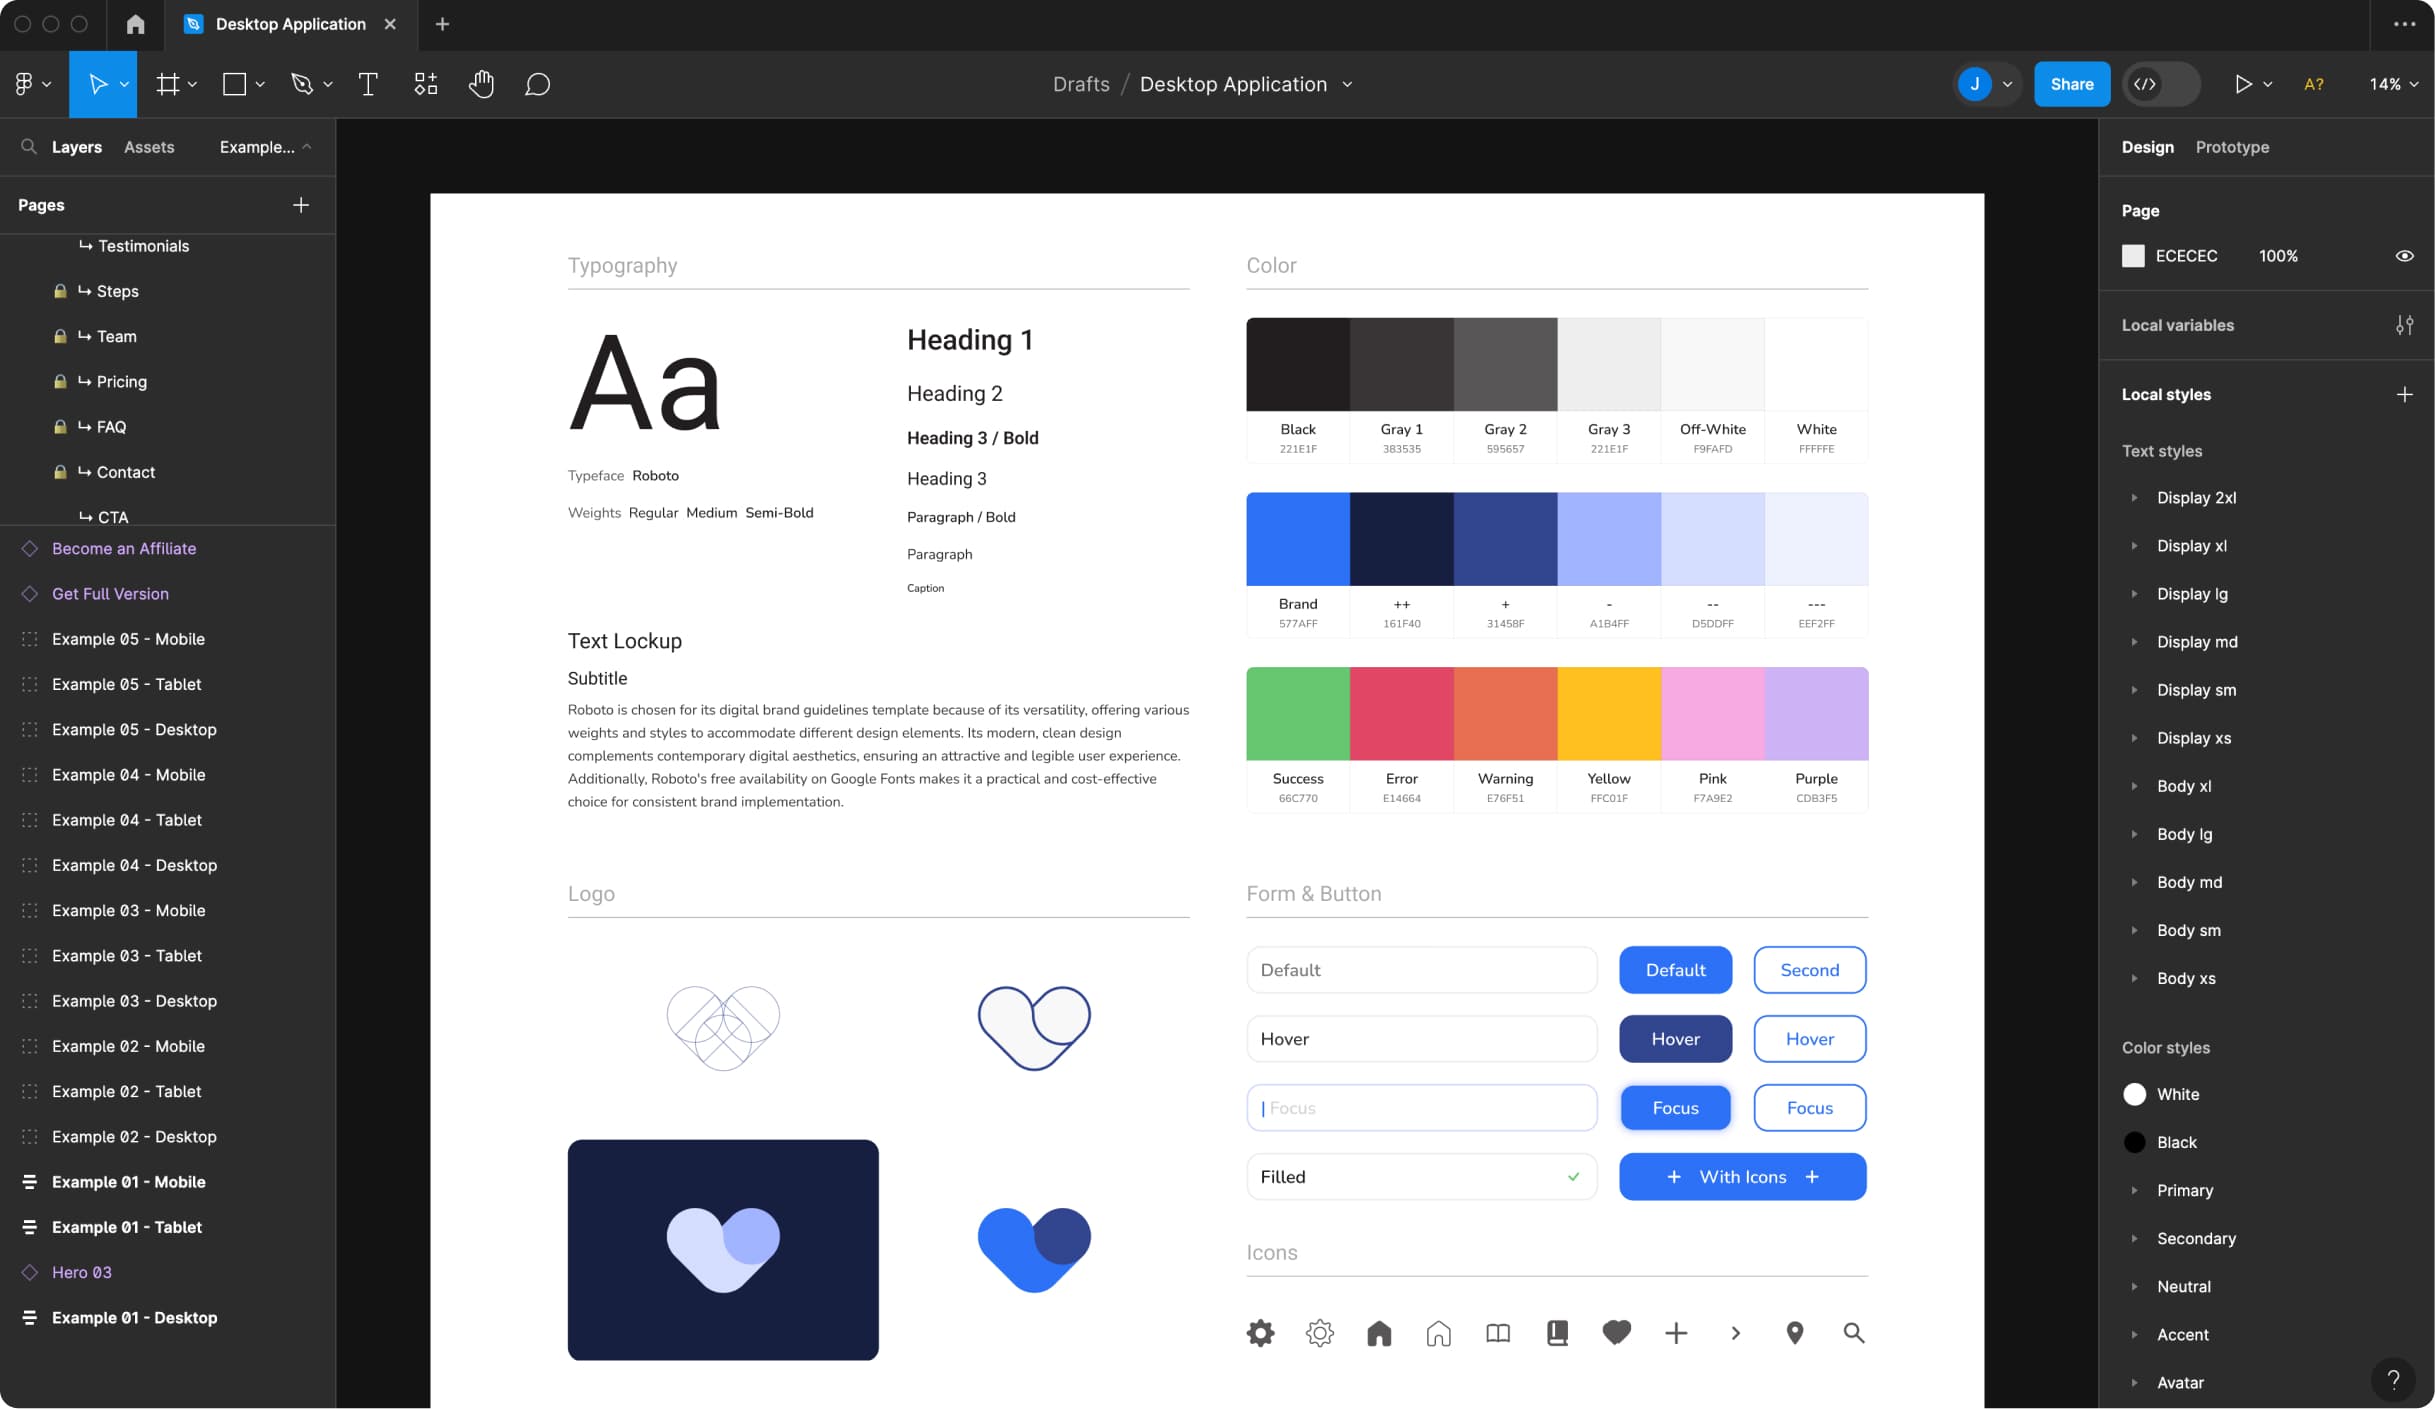Open Local variables settings icon
This screenshot has height=1409, width=2435.
pyautogui.click(x=2404, y=325)
